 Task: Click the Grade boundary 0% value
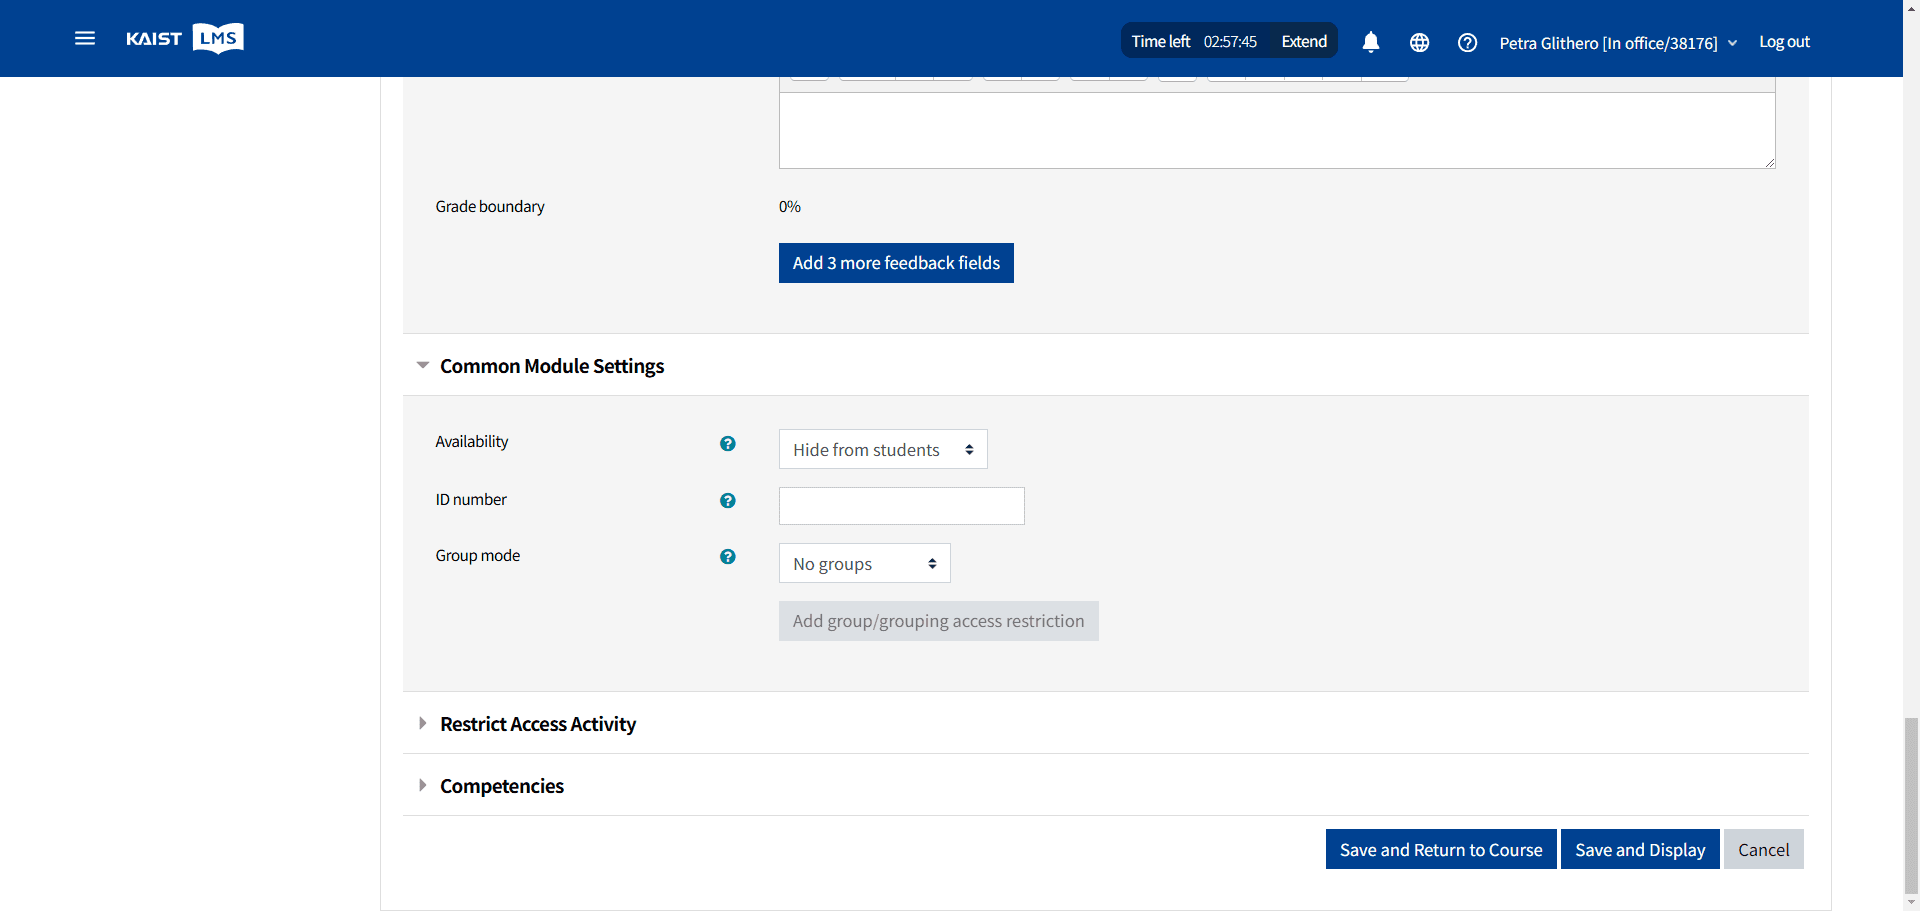(790, 206)
